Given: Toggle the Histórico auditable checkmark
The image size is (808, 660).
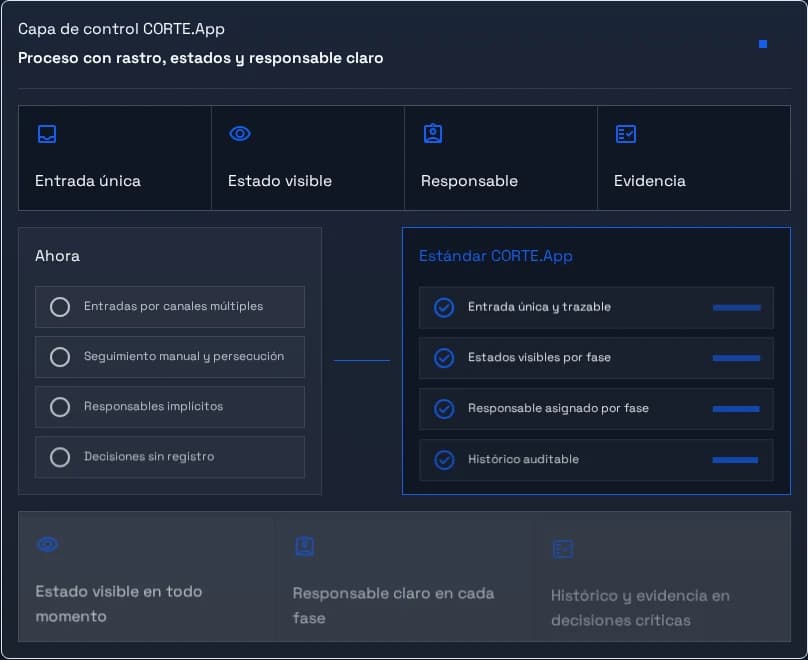Looking at the screenshot, I should click(444, 460).
